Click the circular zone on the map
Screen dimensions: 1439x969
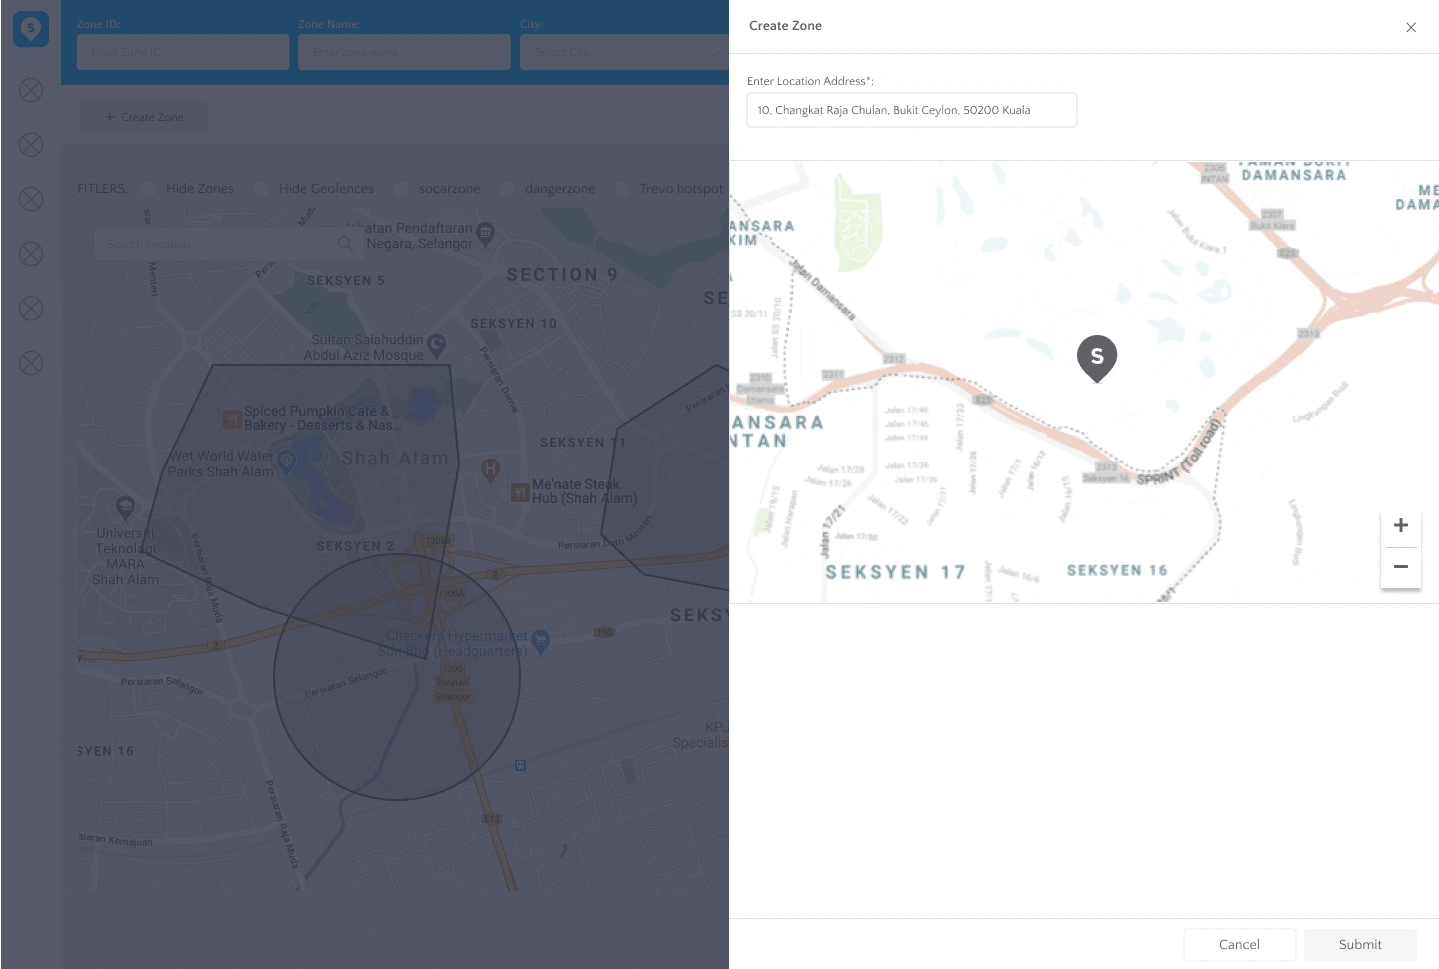click(x=397, y=677)
